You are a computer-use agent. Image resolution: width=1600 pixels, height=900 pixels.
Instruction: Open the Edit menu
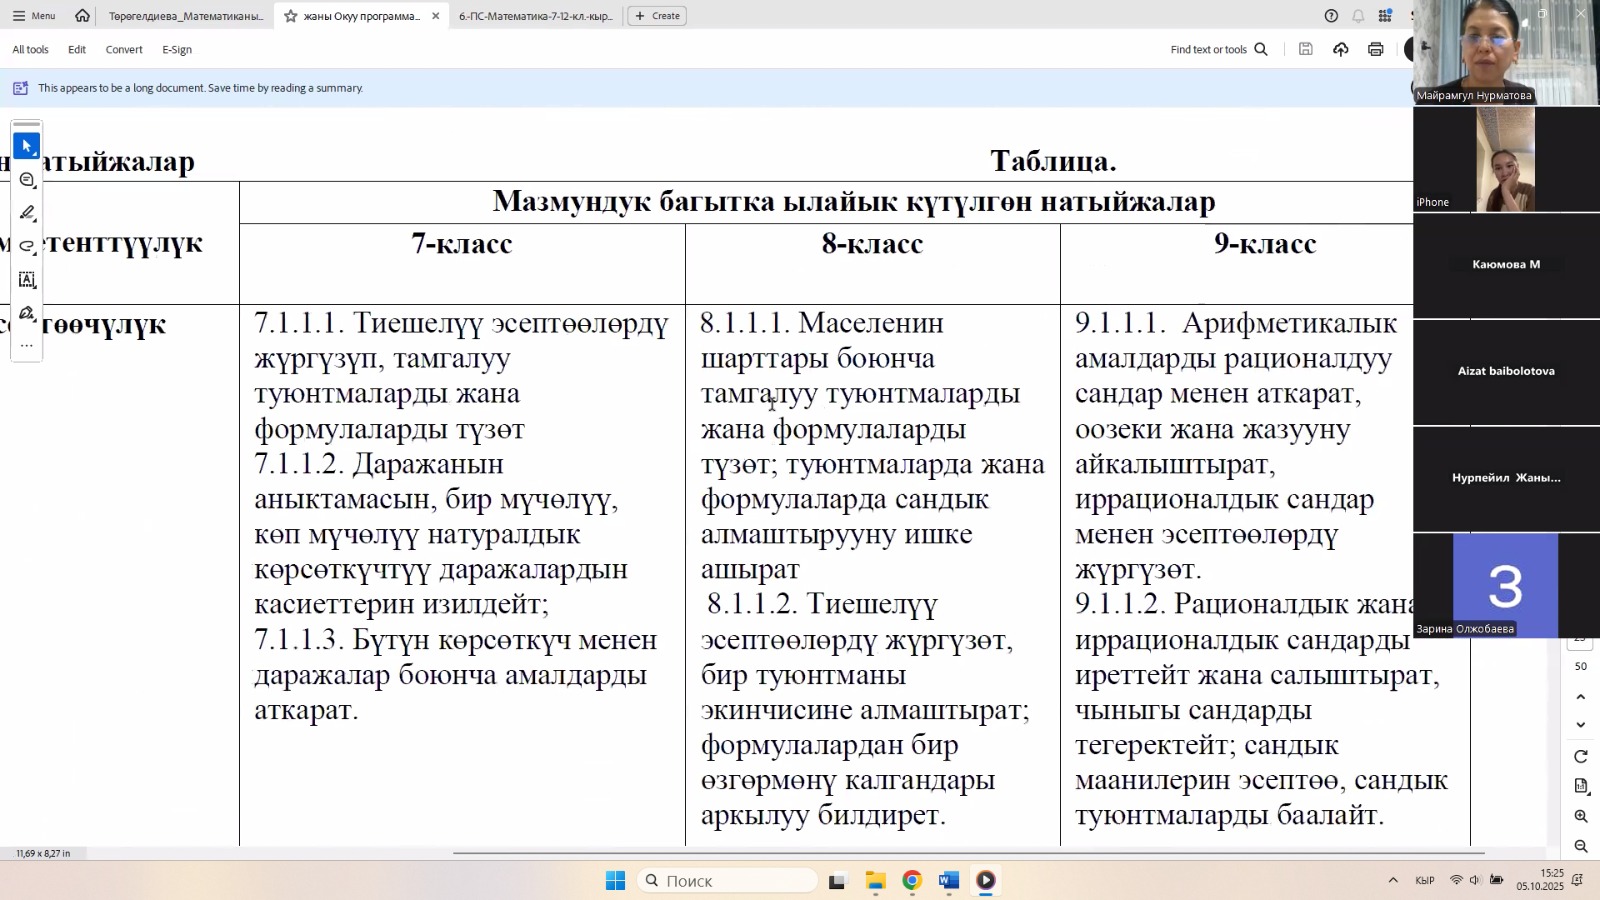click(x=76, y=49)
